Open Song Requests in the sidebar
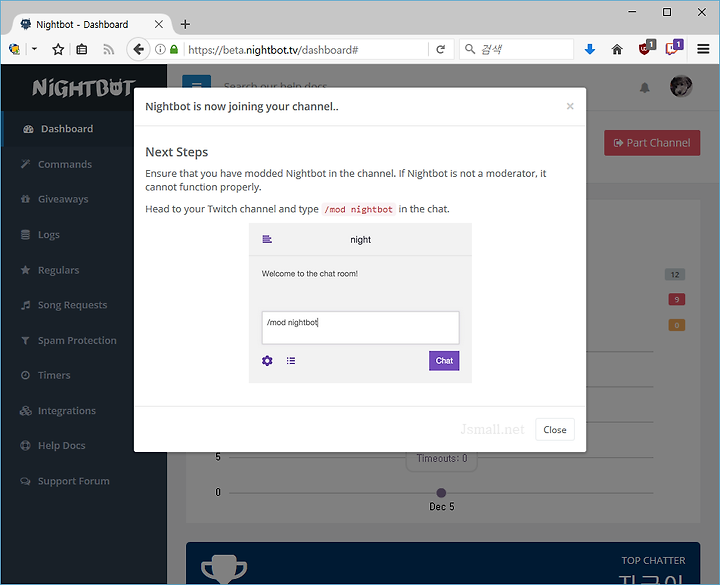 click(72, 305)
